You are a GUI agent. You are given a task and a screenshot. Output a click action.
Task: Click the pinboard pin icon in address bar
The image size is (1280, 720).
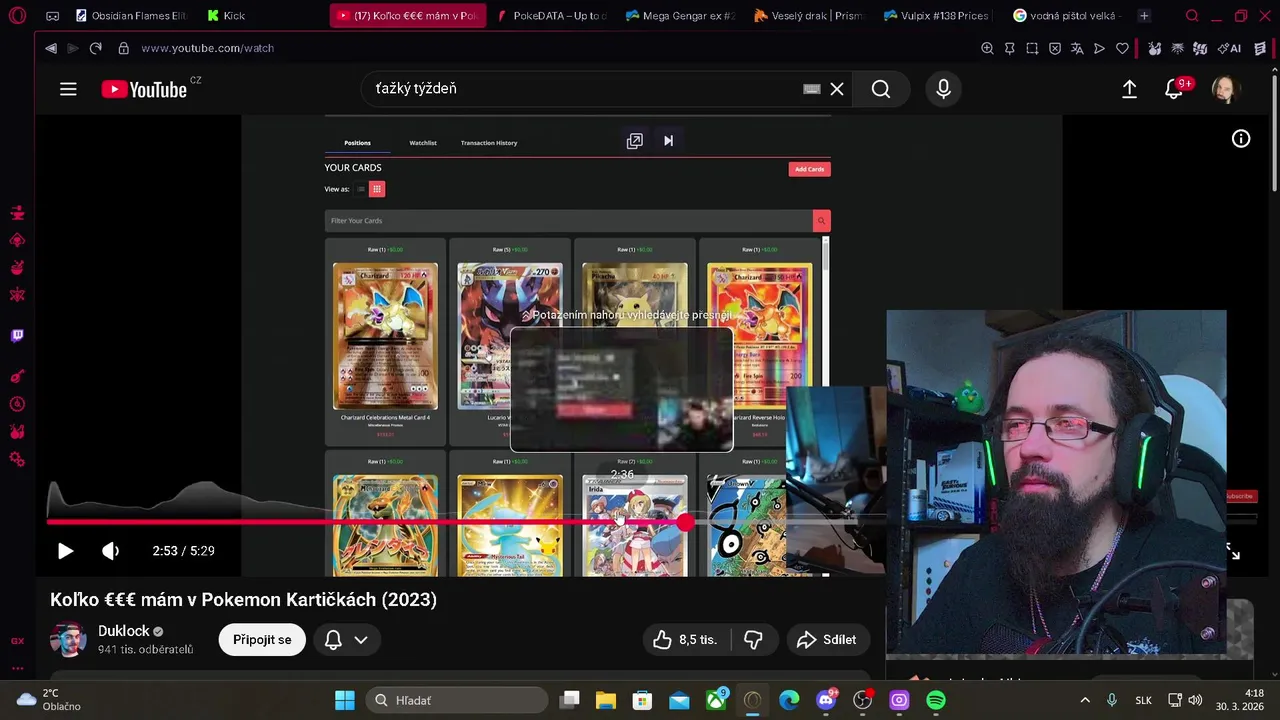[x=1010, y=48]
